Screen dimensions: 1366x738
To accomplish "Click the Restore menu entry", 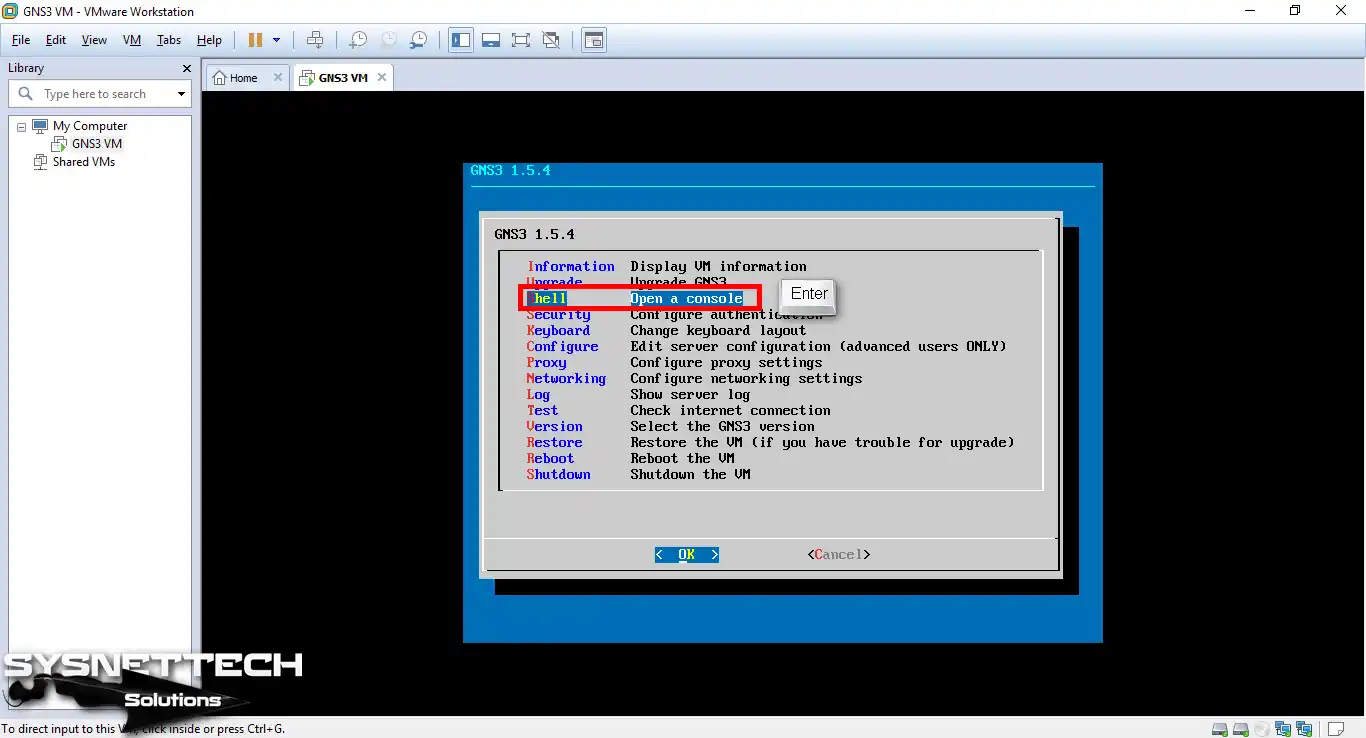I will pos(554,442).
